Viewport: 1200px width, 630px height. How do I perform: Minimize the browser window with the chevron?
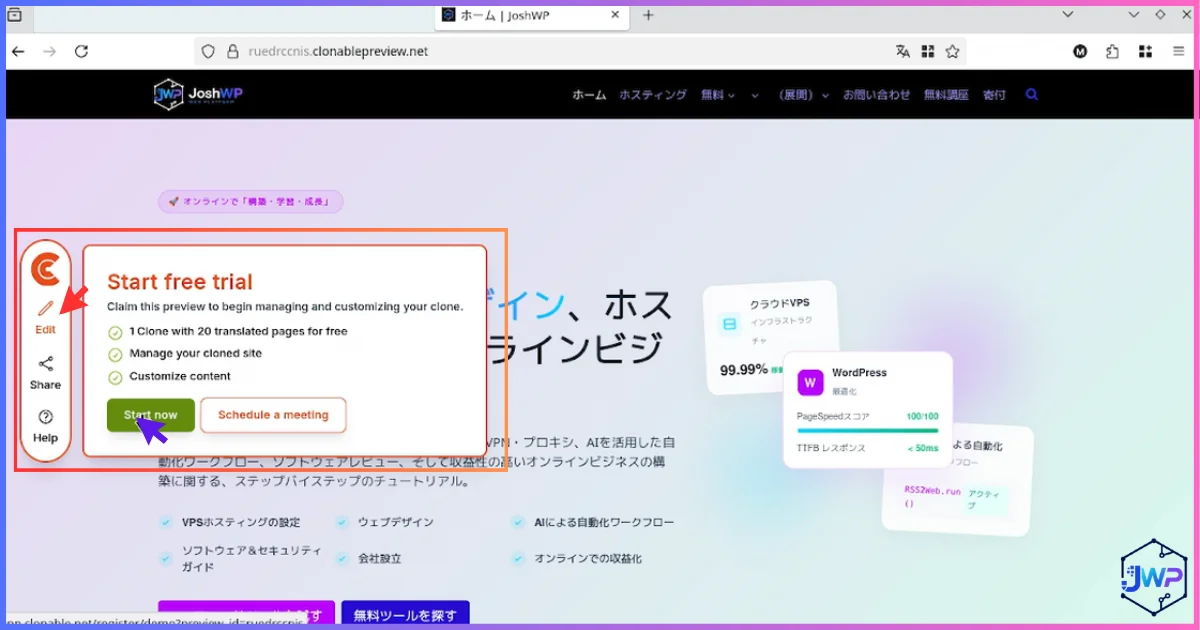pyautogui.click(x=1134, y=15)
